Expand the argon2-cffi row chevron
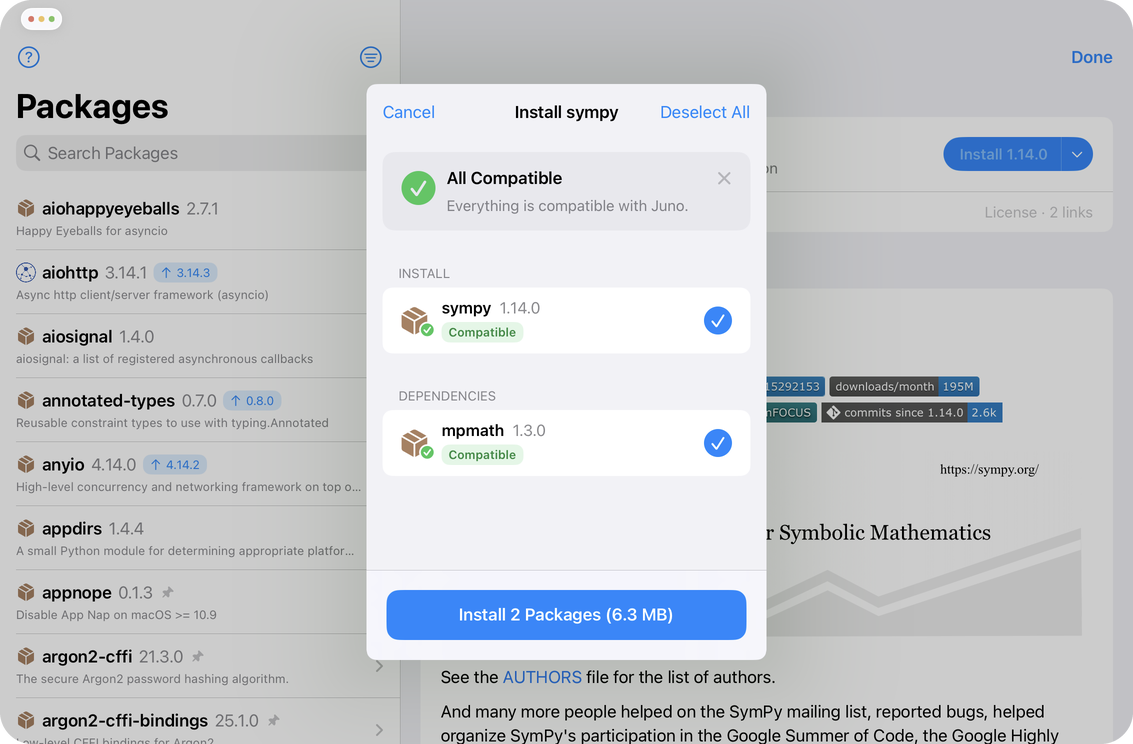Screen dimensions: 1133x744 coord(379,666)
